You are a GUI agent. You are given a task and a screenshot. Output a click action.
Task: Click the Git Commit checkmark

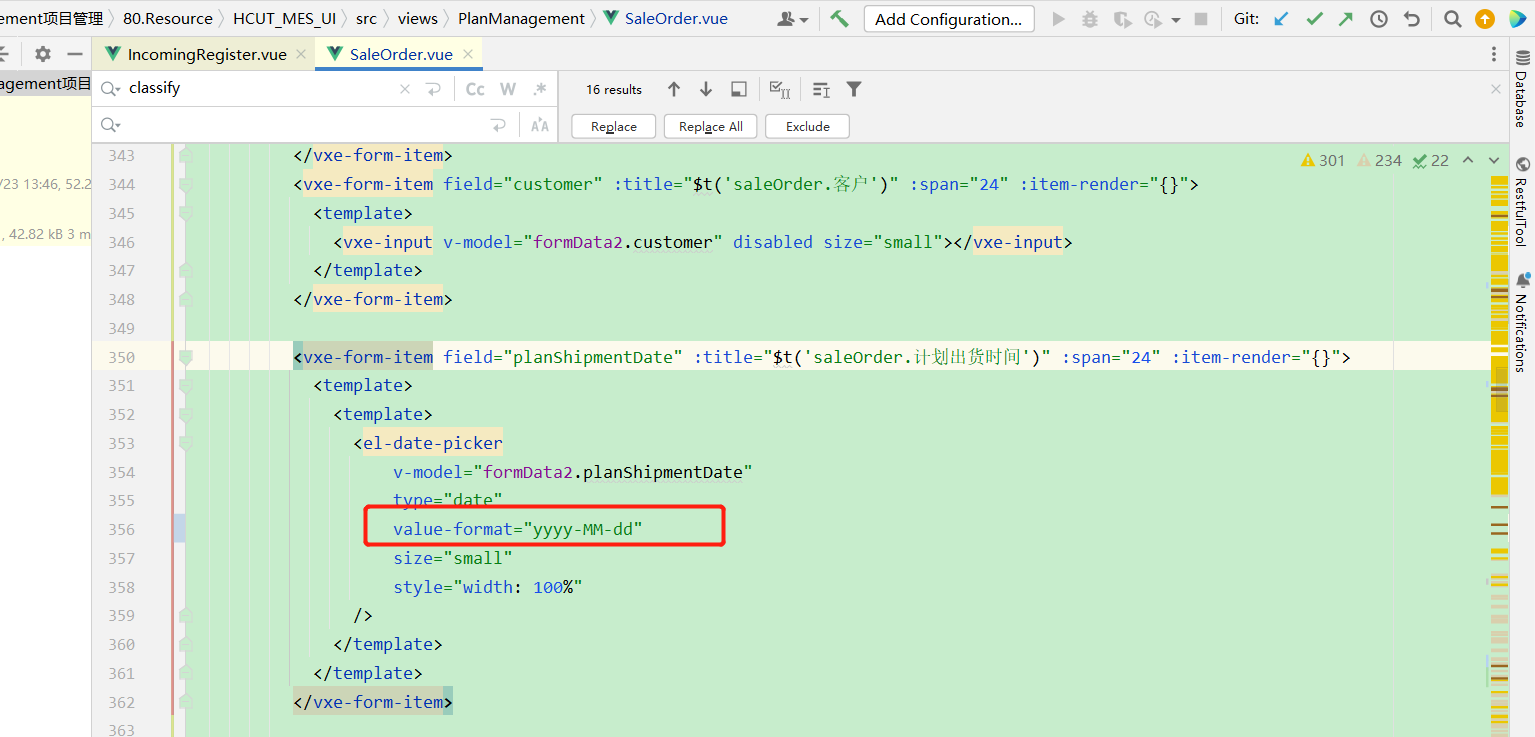[x=1314, y=19]
